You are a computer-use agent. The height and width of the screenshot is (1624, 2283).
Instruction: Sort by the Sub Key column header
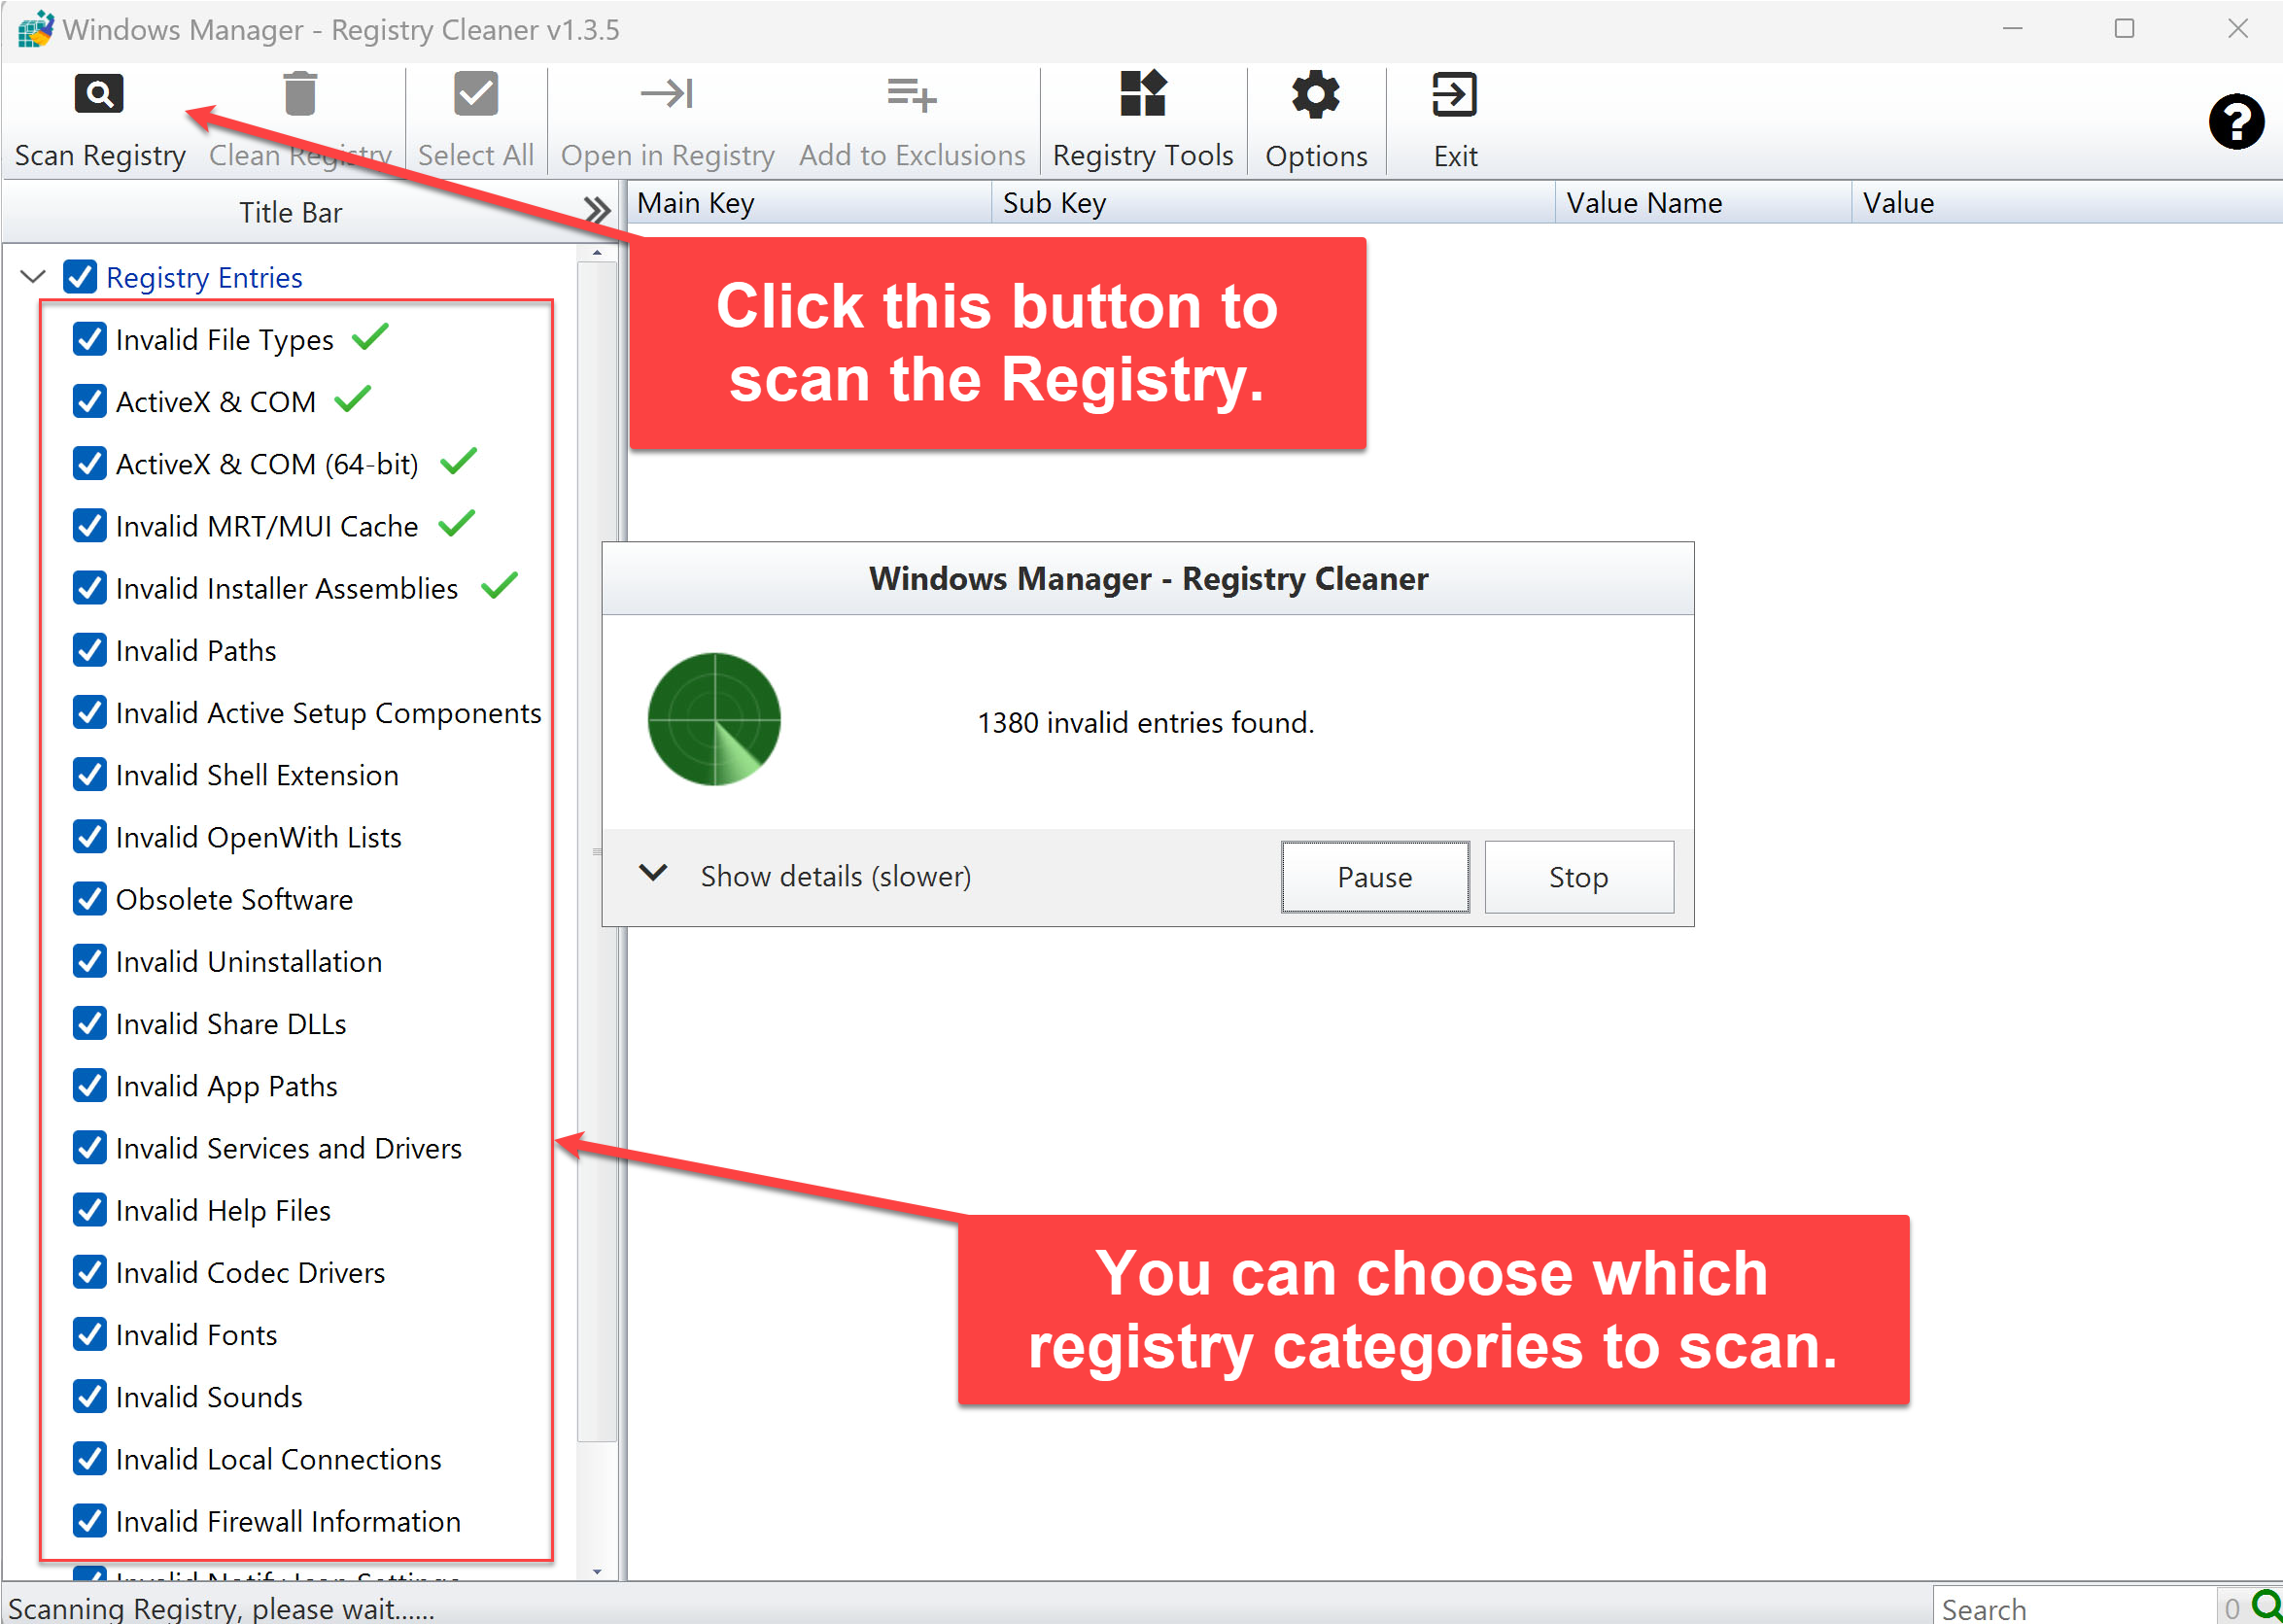pyautogui.click(x=1273, y=203)
